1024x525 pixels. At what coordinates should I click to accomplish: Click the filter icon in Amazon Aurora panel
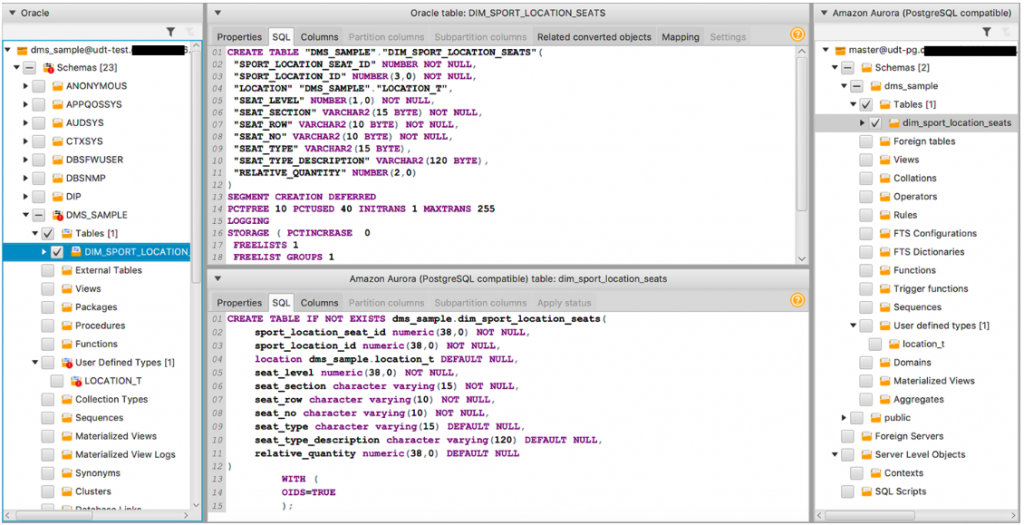987,31
